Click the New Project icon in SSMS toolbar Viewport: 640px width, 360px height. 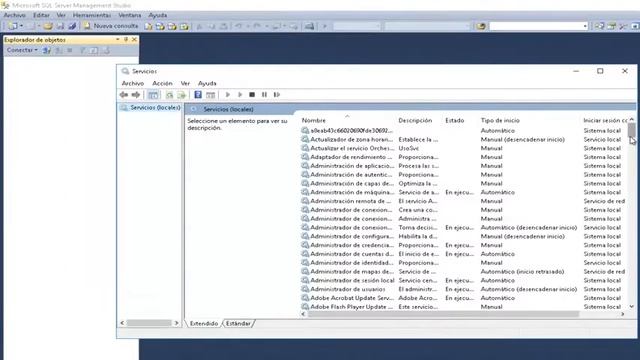tap(13, 26)
